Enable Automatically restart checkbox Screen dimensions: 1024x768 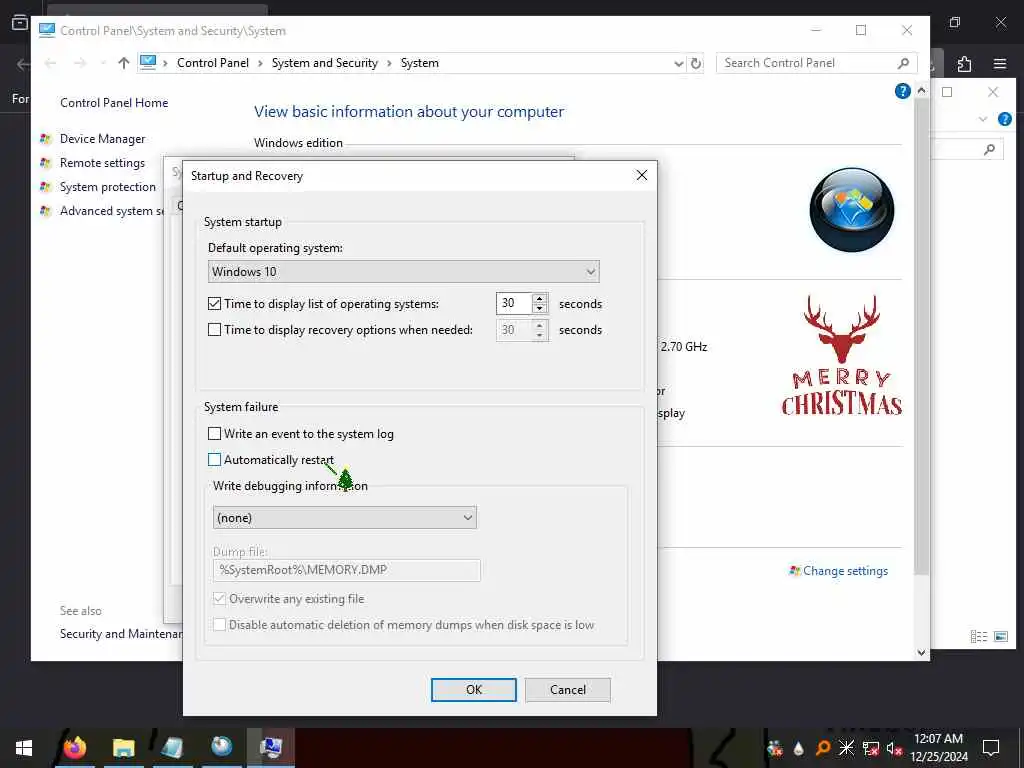click(214, 460)
